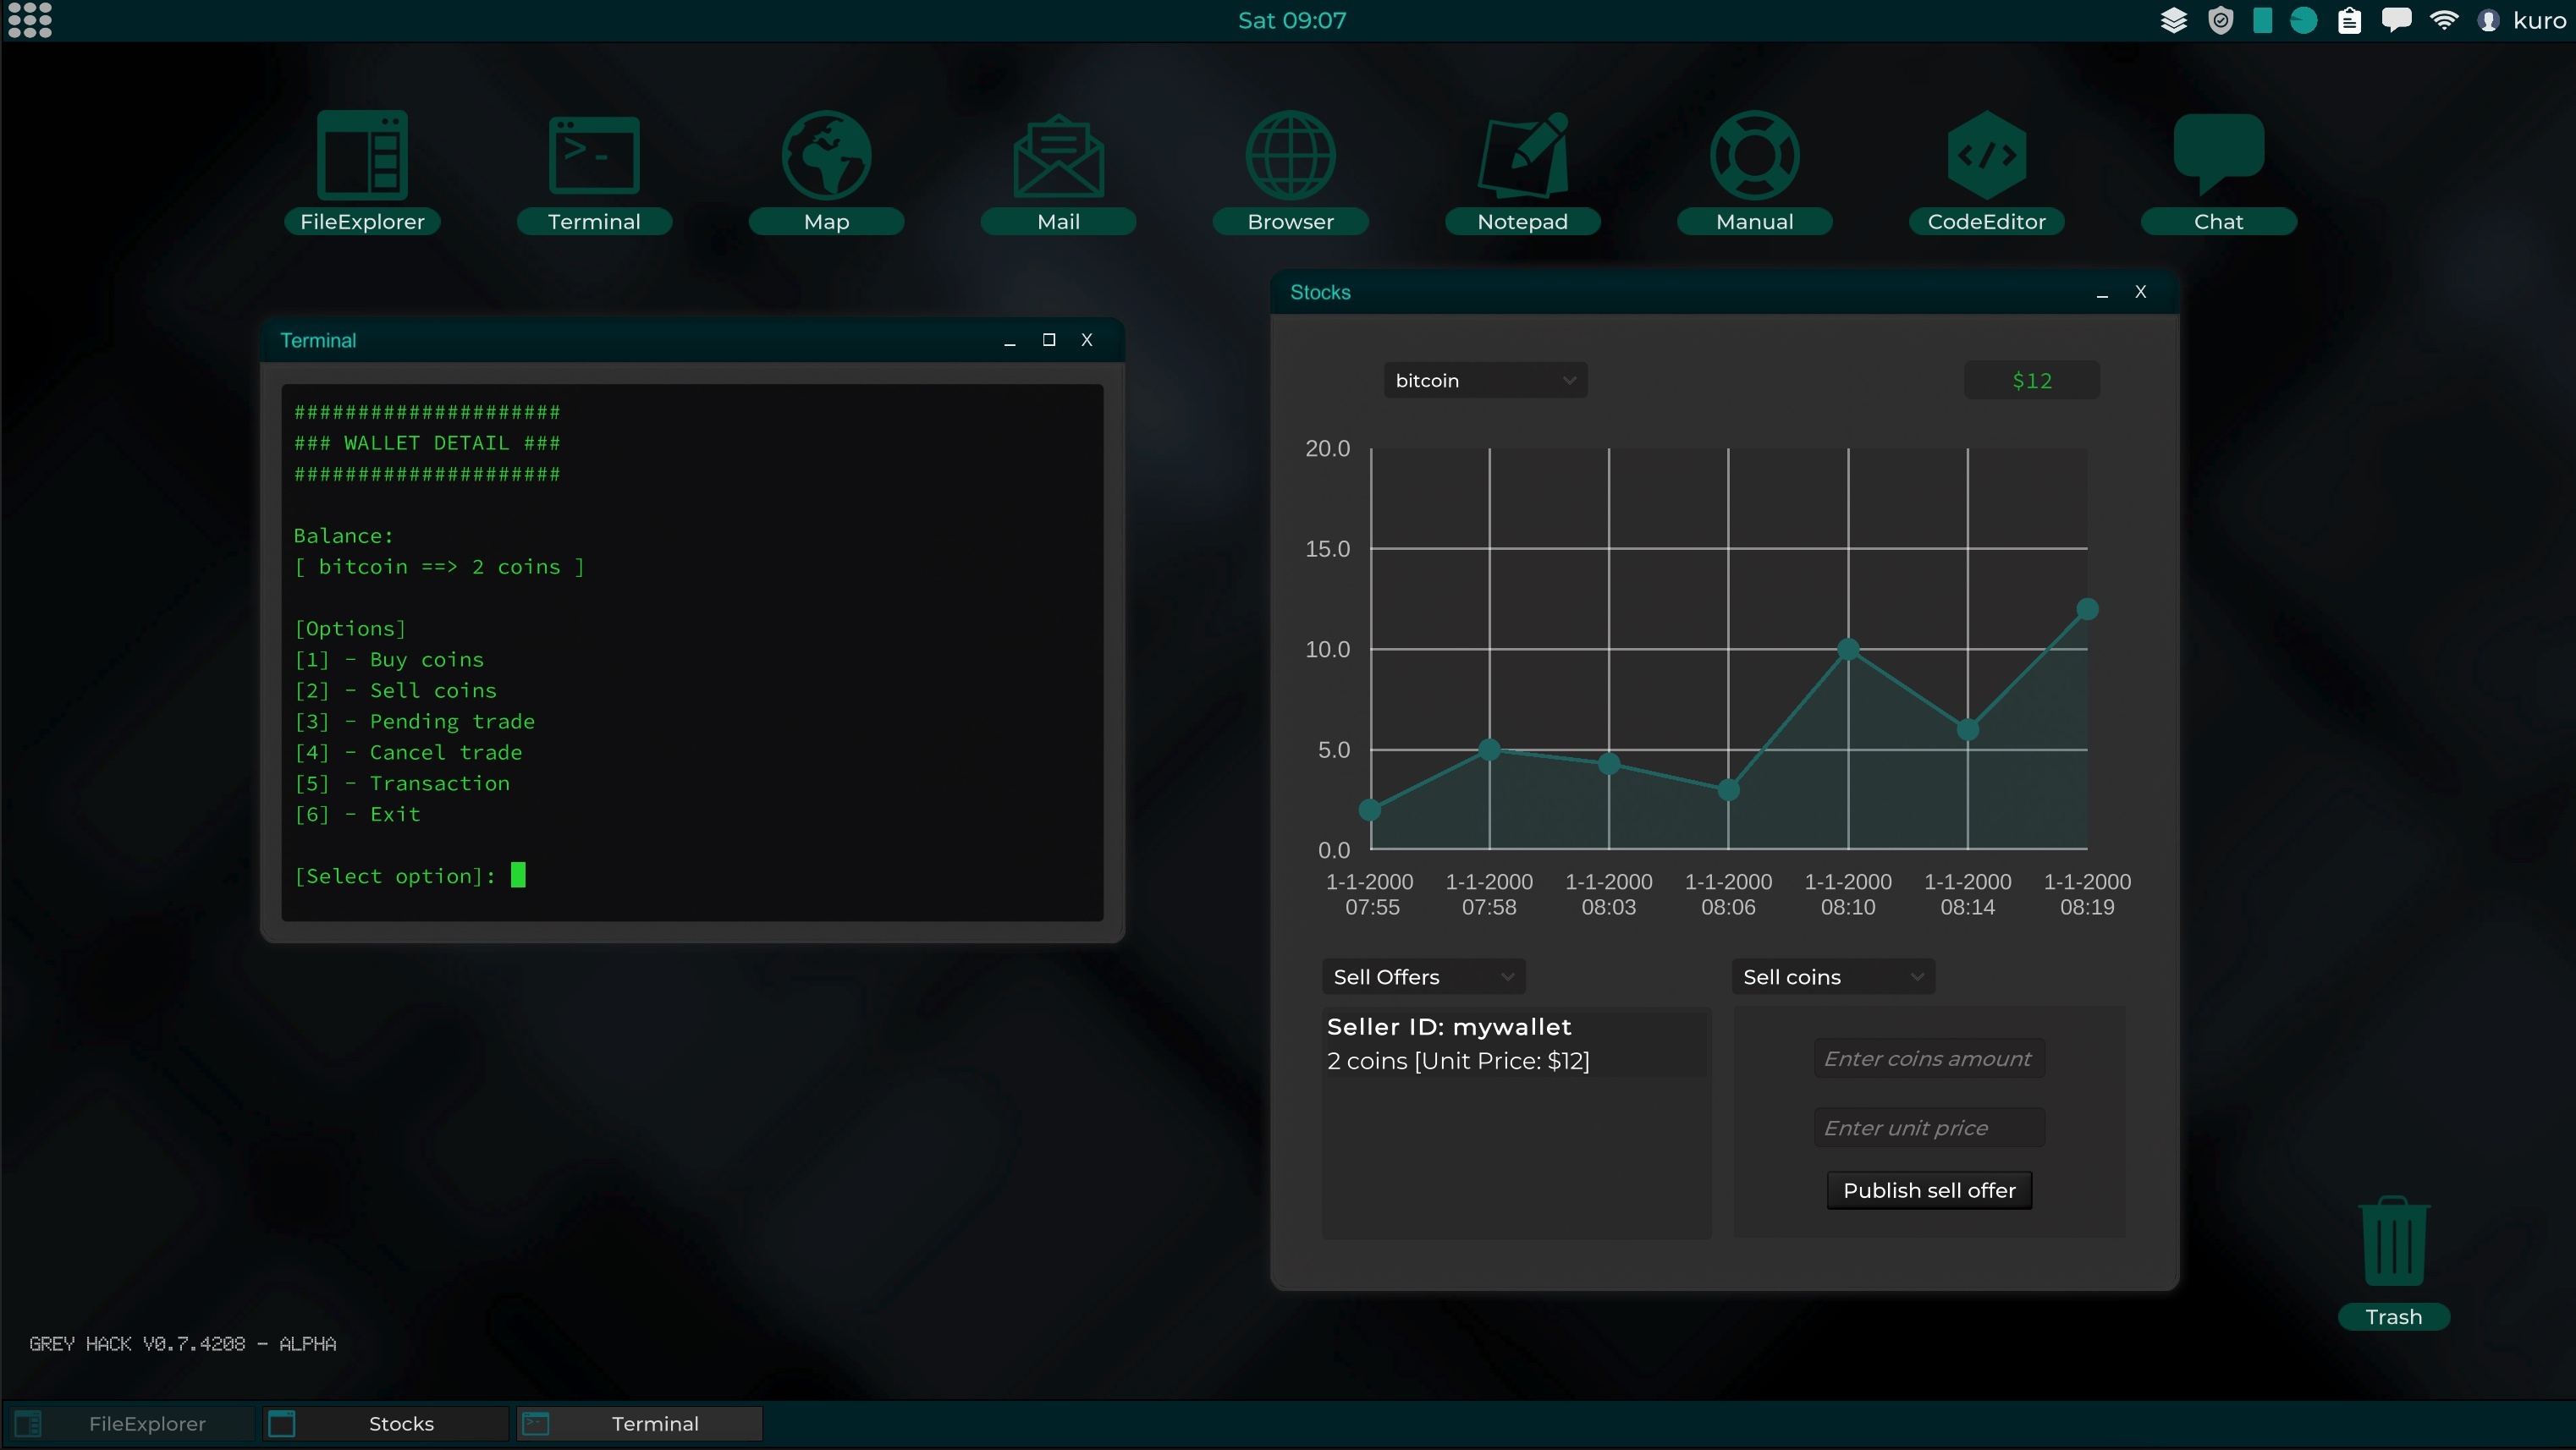The image size is (2576, 1450).
Task: Click the wifi icon in the top bar
Action: pos(2444,20)
